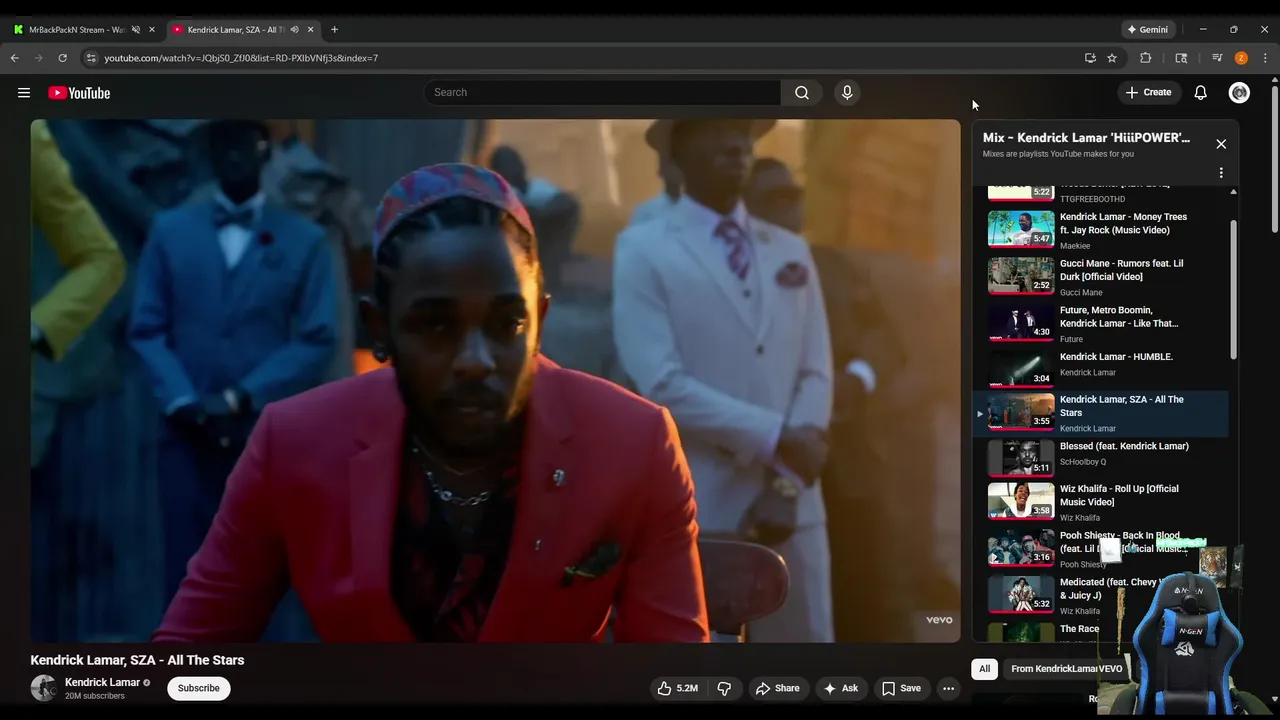
Task: Close the MrBackPackN Stream tab
Action: point(152,29)
